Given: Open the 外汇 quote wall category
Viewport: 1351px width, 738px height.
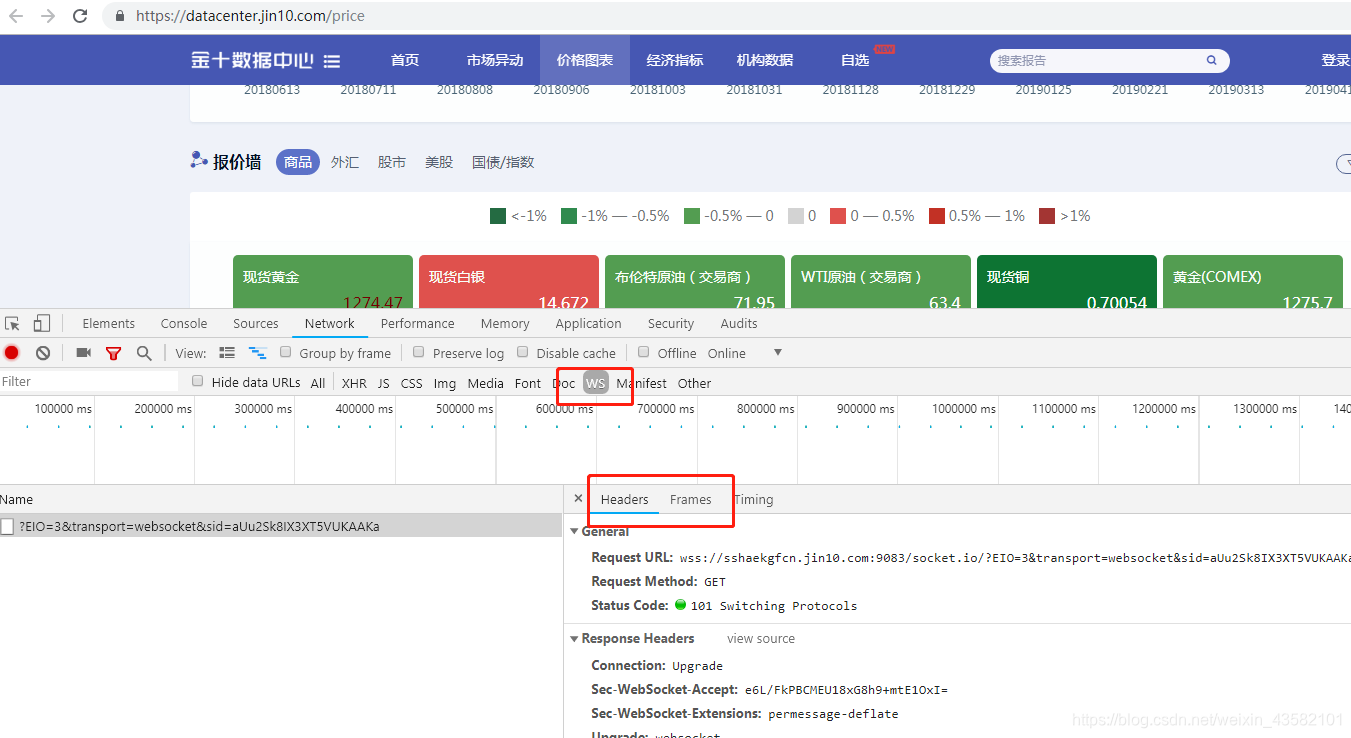Looking at the screenshot, I should (345, 162).
